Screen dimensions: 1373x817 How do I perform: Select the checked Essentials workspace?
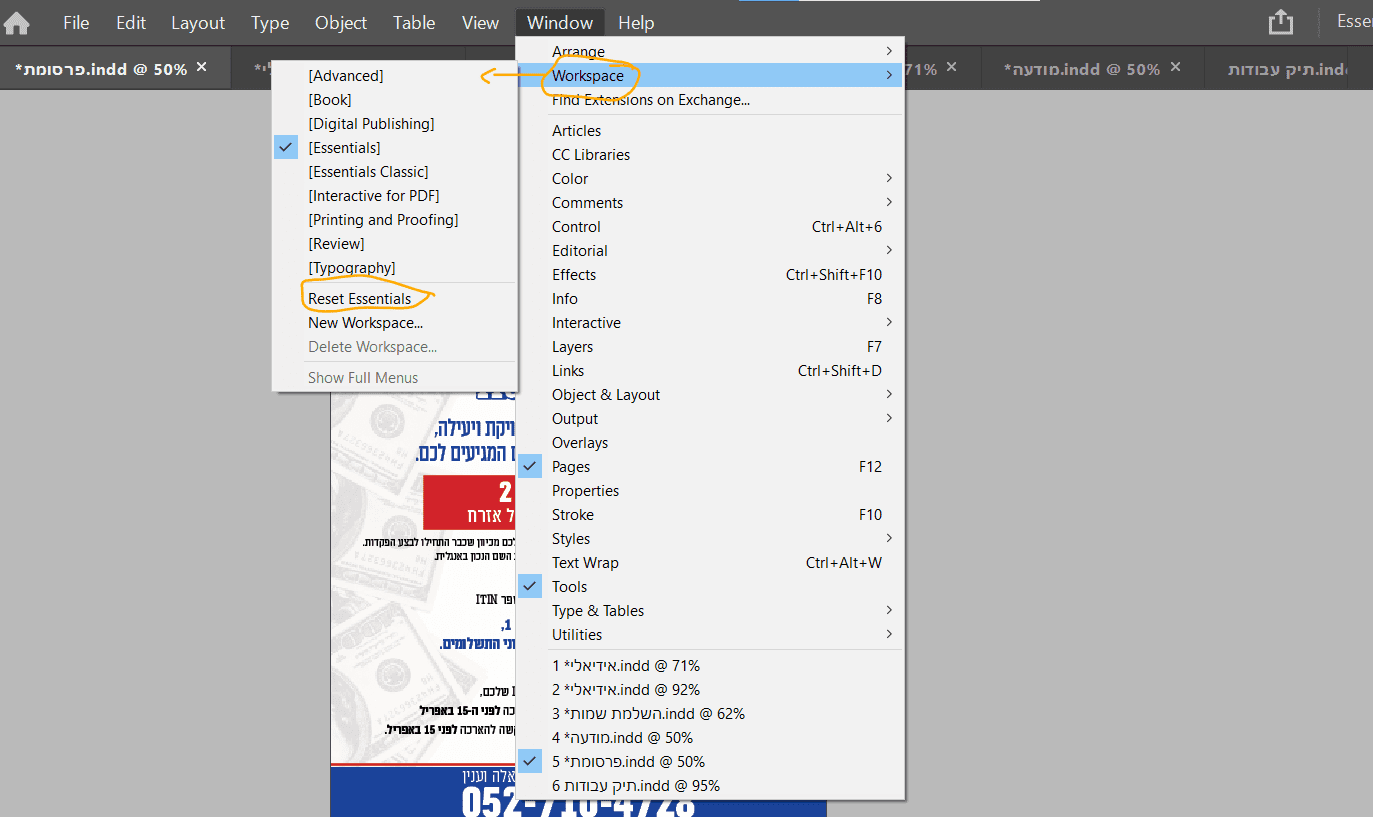pos(395,148)
